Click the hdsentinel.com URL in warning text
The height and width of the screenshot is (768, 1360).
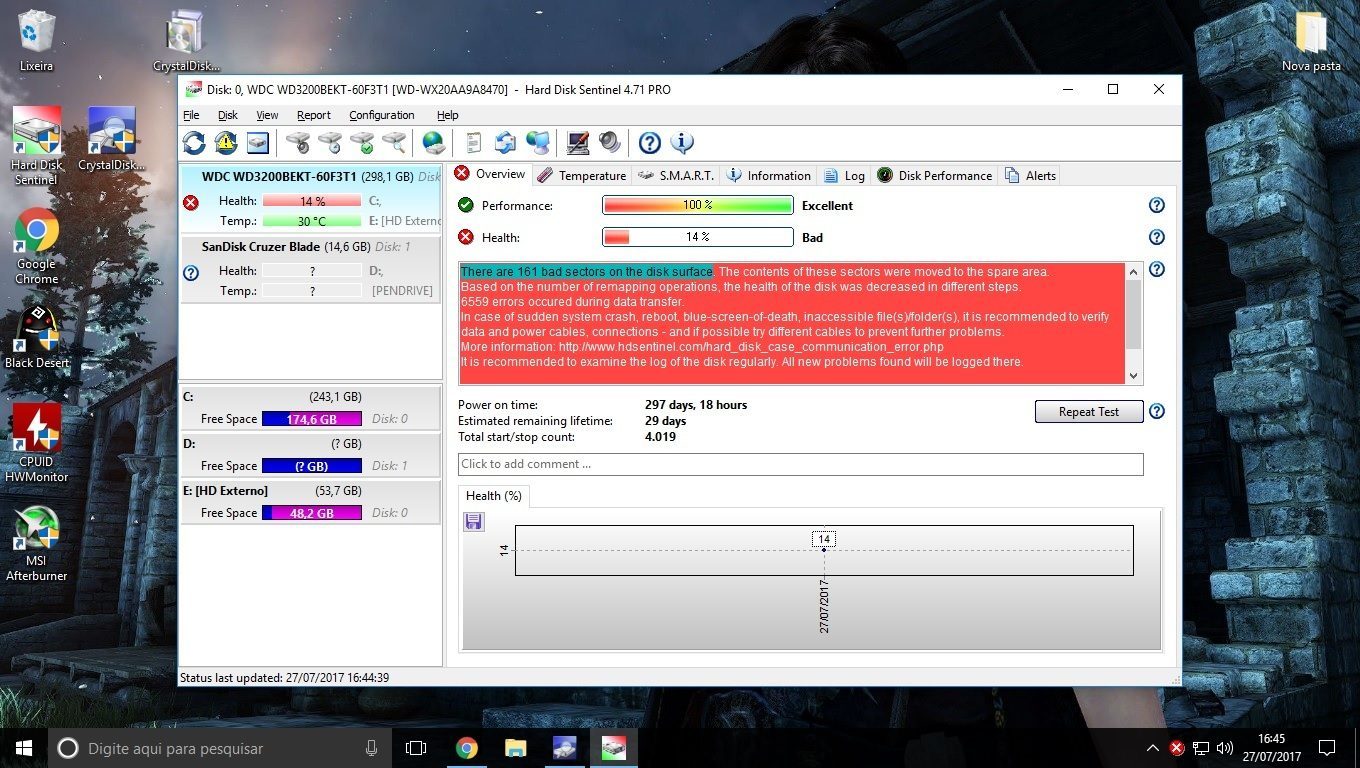click(x=751, y=347)
